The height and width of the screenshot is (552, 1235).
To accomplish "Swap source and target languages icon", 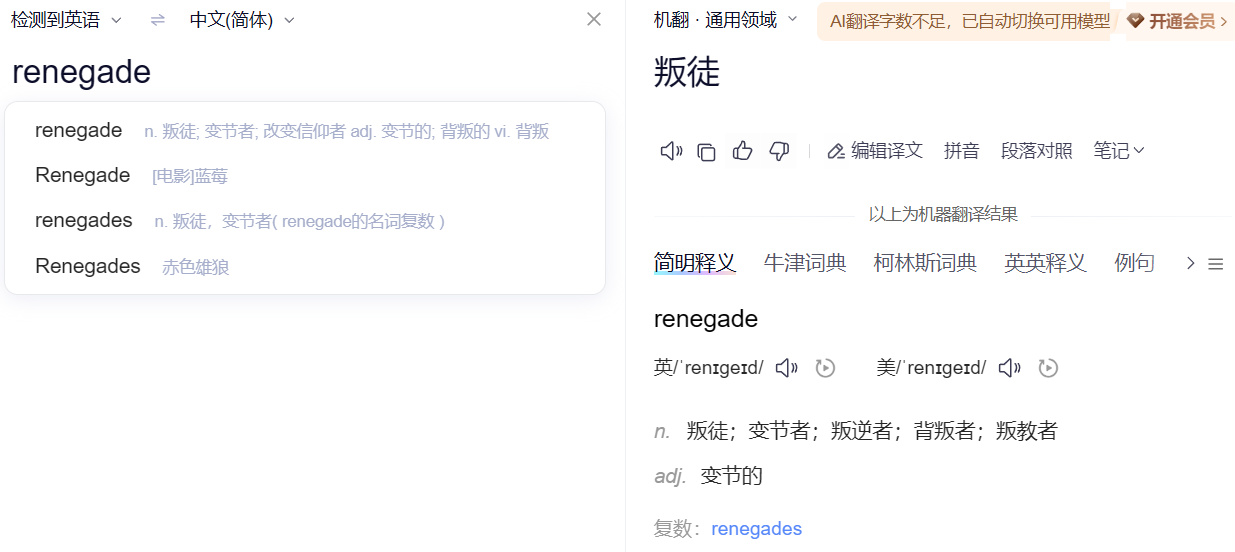I will 158,20.
